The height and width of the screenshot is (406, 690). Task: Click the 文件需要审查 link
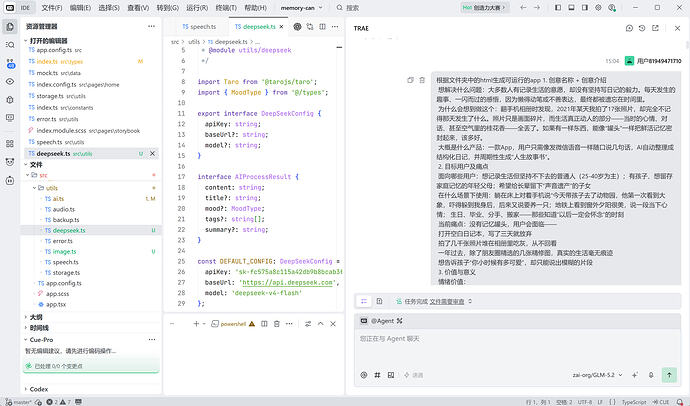447,301
